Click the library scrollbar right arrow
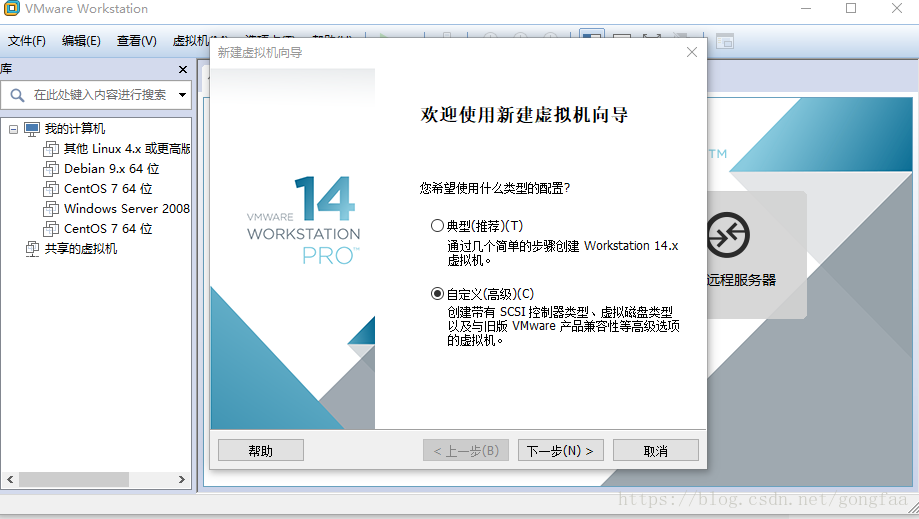Screen dimensions: 919x519 (182, 479)
